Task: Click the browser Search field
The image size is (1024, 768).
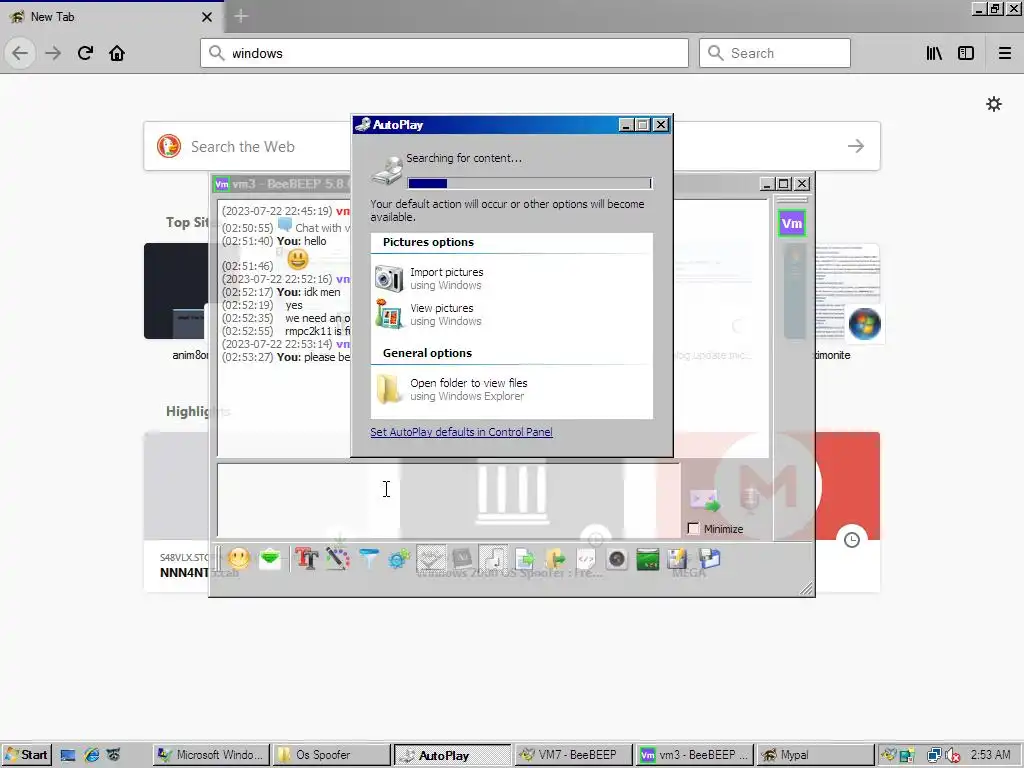Action: pyautogui.click(x=775, y=53)
